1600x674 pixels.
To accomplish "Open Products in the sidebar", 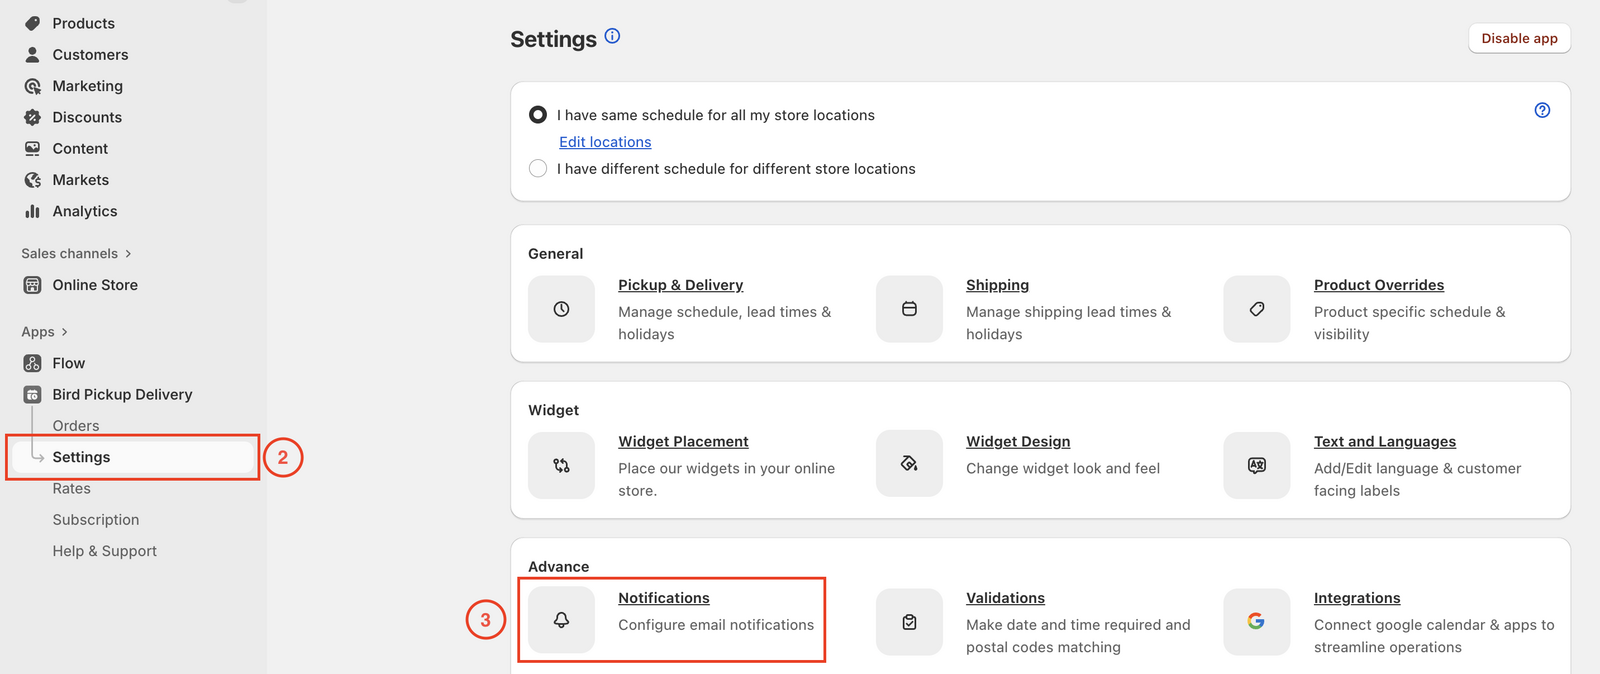I will (x=83, y=23).
